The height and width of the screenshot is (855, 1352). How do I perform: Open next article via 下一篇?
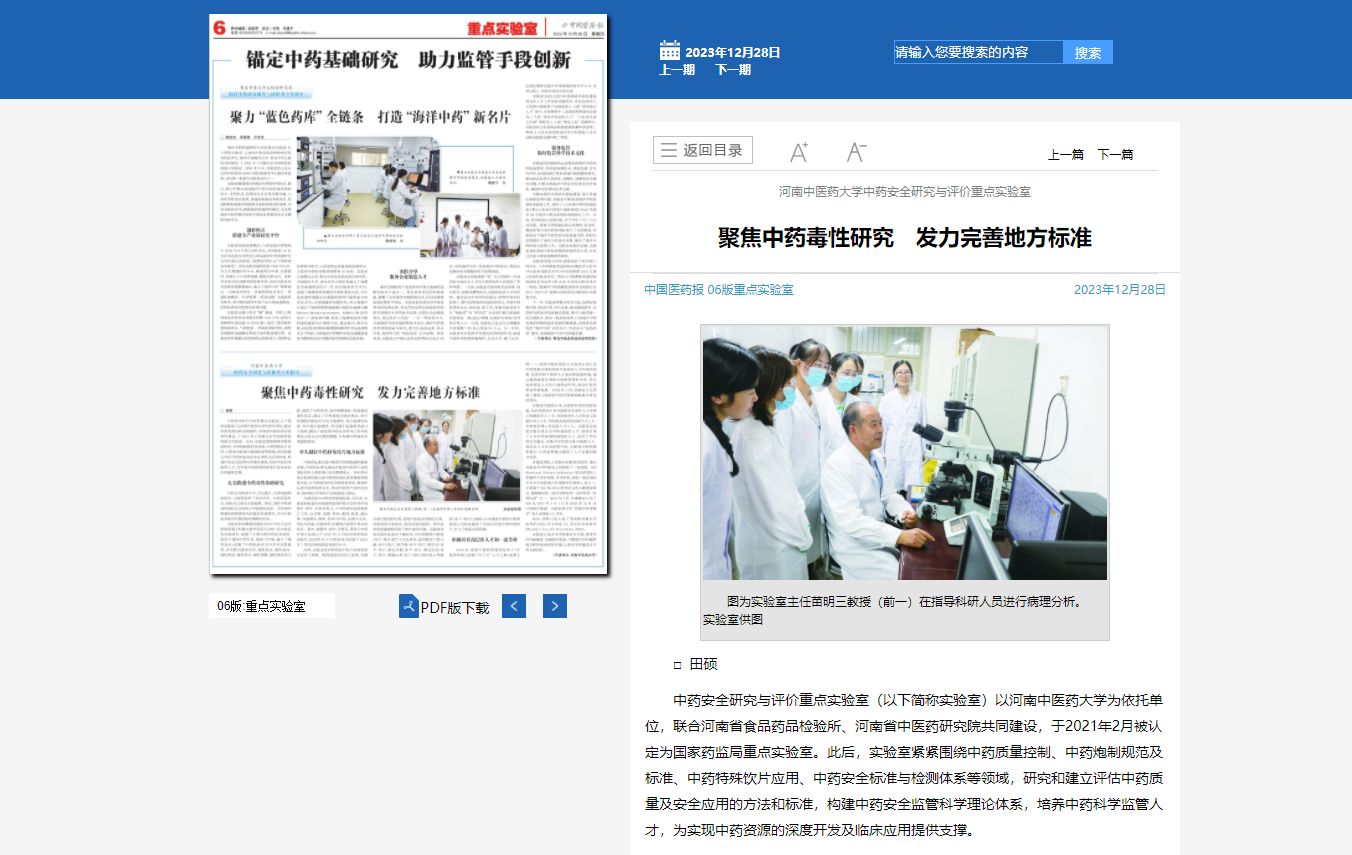click(x=1115, y=155)
